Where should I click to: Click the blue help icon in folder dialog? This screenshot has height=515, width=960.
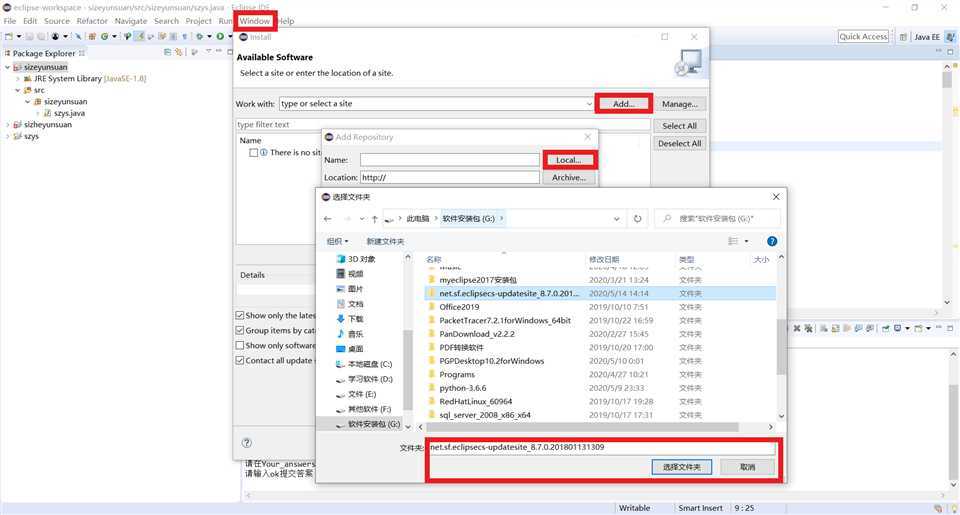point(772,241)
